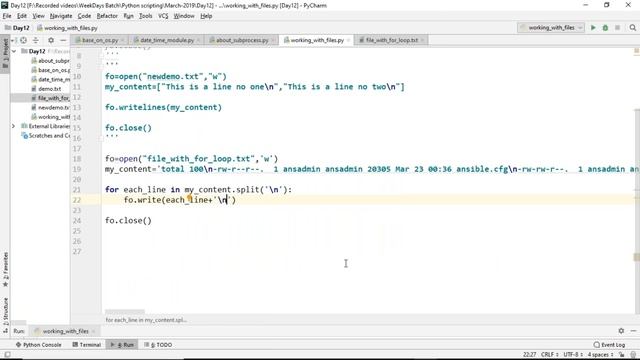
Task: Select demo.txt in project tree
Action: 46,89
